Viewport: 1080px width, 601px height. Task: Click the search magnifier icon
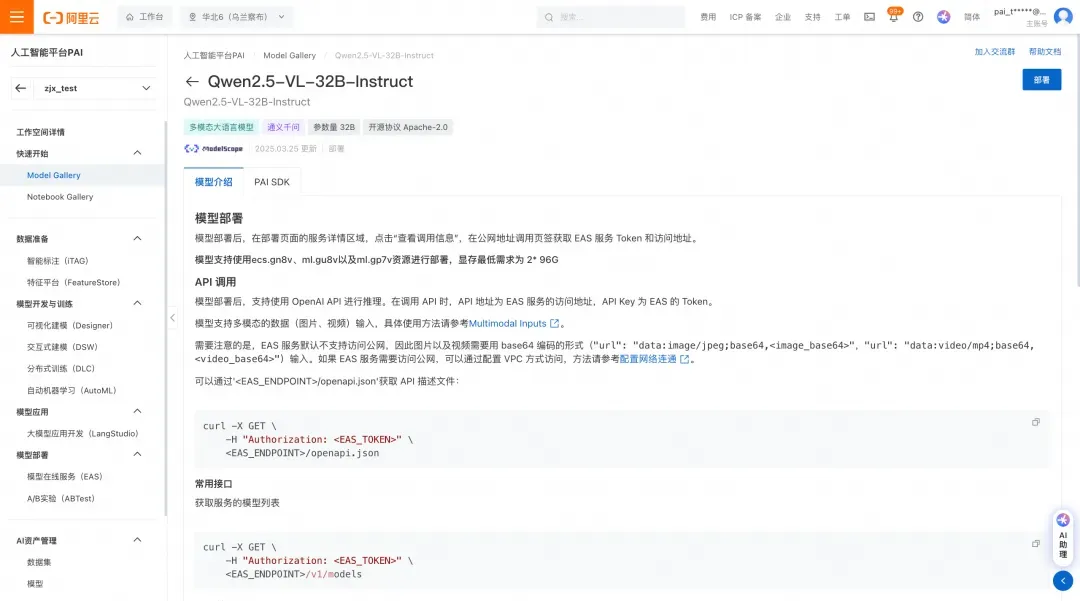(x=549, y=17)
